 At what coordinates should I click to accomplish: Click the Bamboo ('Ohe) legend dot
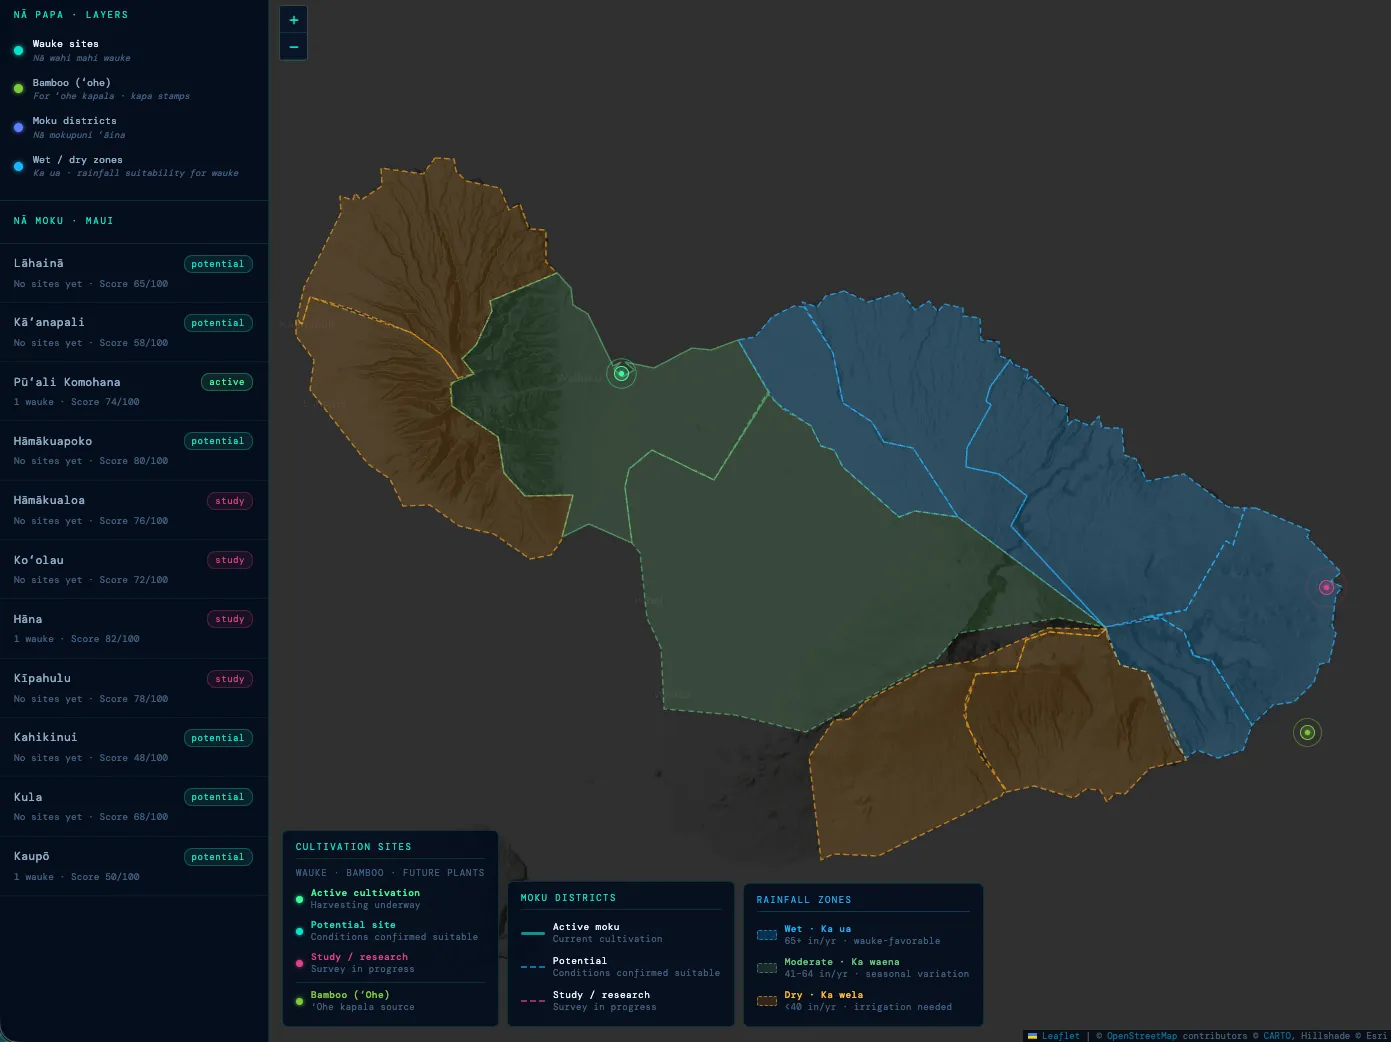(299, 1001)
